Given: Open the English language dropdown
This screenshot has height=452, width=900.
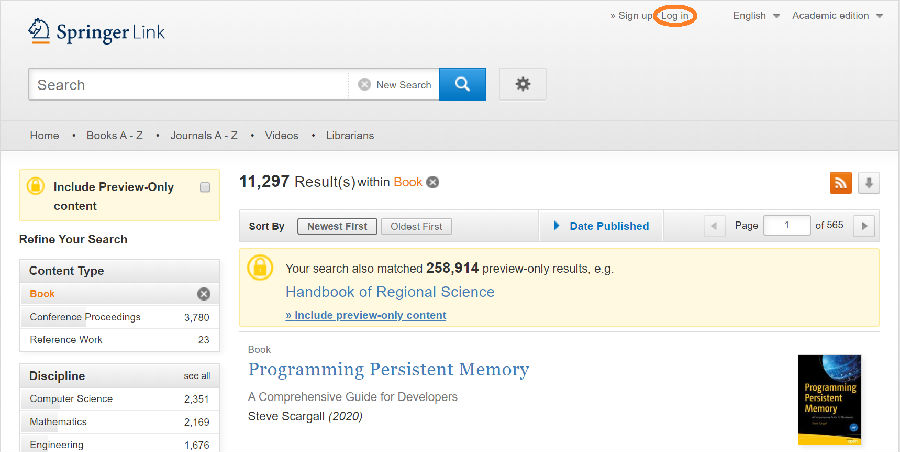Looking at the screenshot, I should 755,16.
